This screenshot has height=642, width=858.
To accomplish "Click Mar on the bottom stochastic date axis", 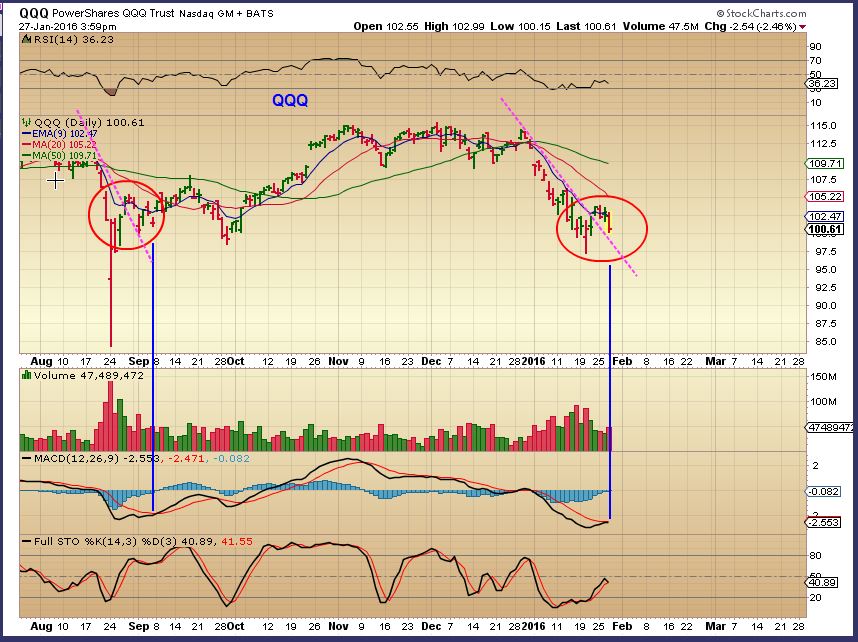I will pyautogui.click(x=715, y=626).
